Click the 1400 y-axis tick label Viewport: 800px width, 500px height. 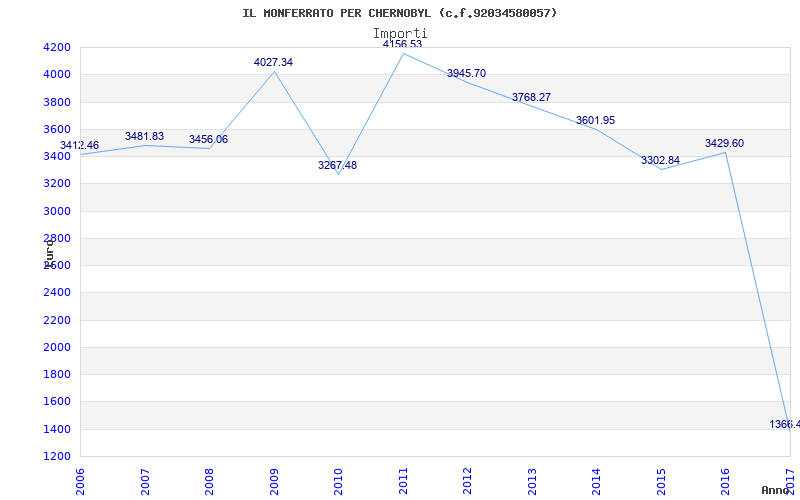[x=57, y=430]
